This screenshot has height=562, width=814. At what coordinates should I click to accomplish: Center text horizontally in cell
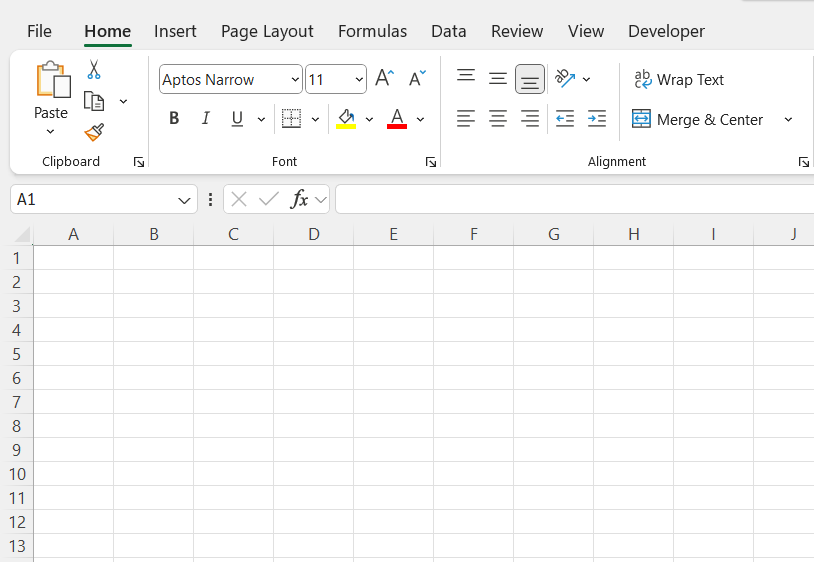pos(498,119)
